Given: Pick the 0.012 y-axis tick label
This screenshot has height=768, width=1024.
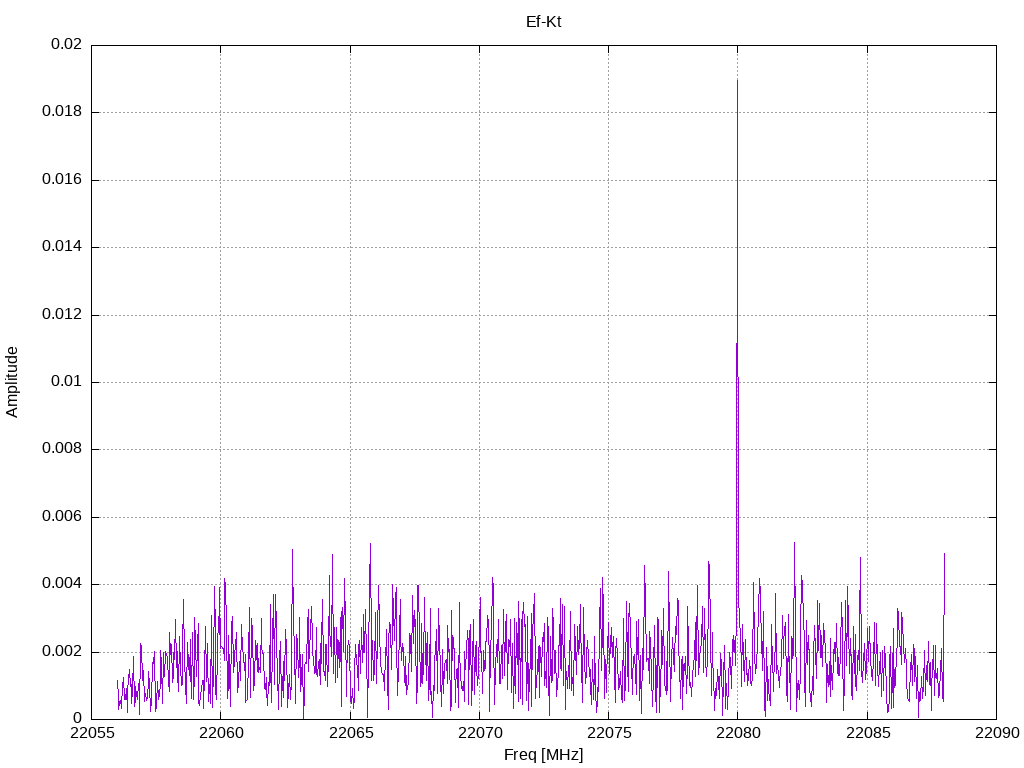Looking at the screenshot, I should coord(61,315).
